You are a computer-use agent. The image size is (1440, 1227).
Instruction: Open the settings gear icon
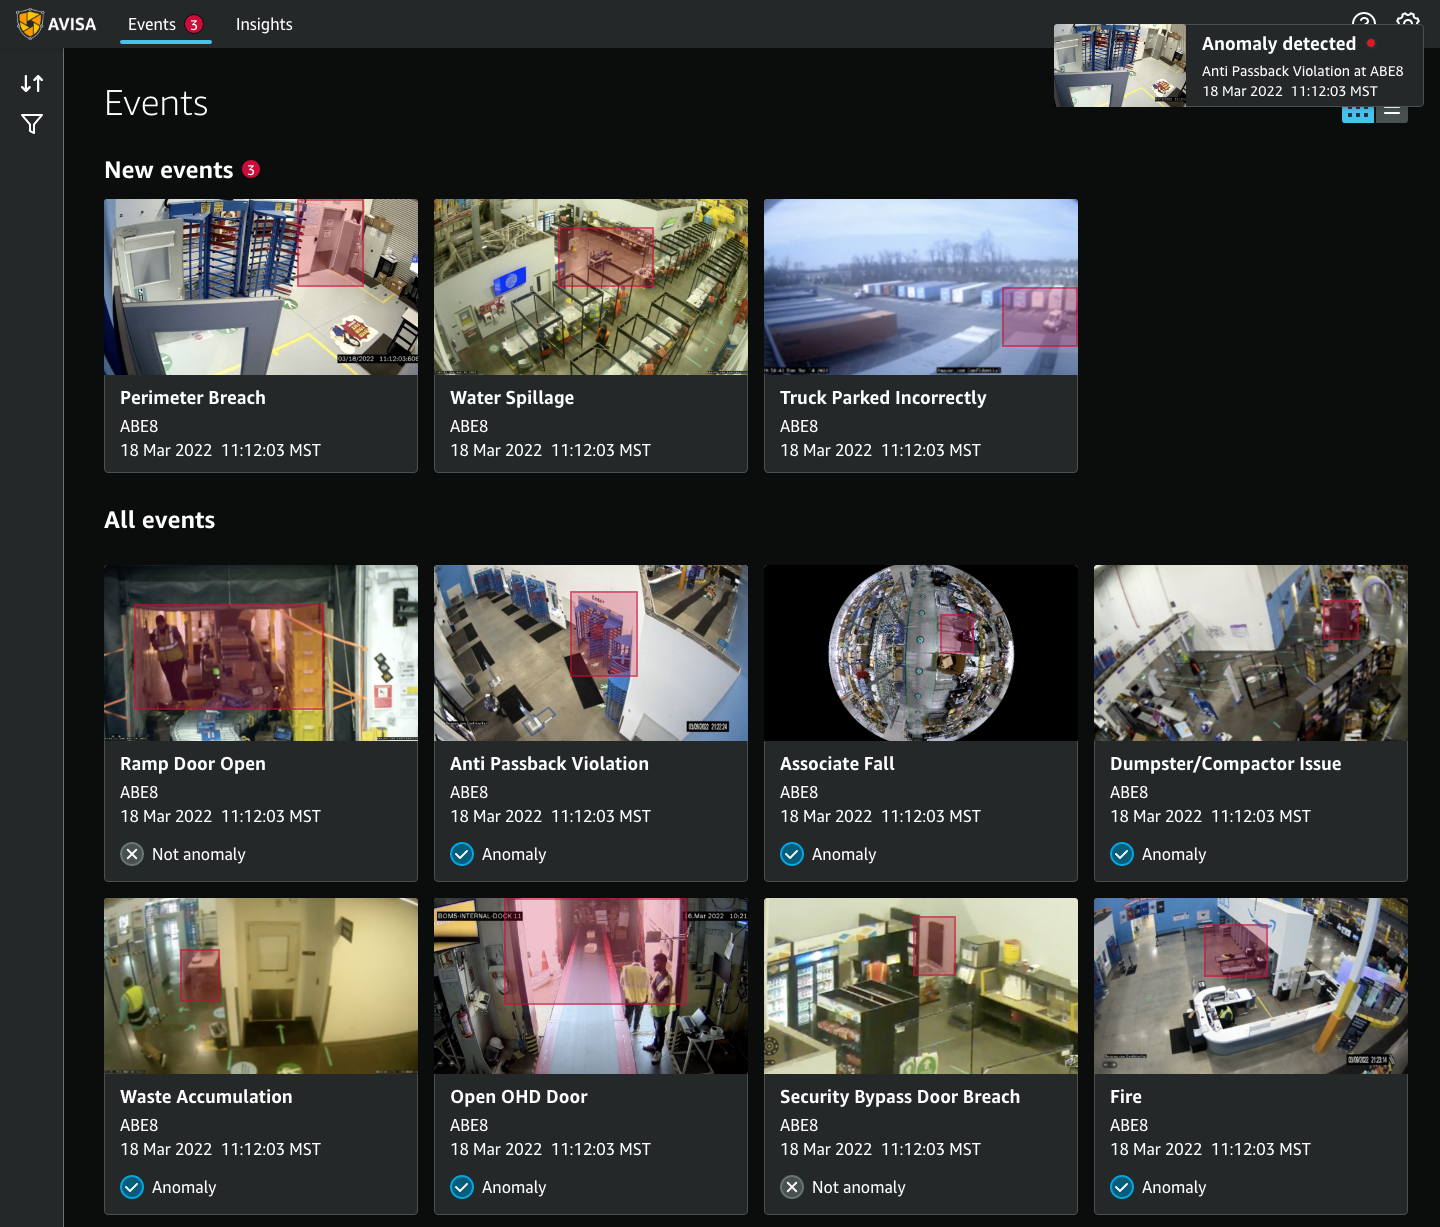pos(1408,20)
